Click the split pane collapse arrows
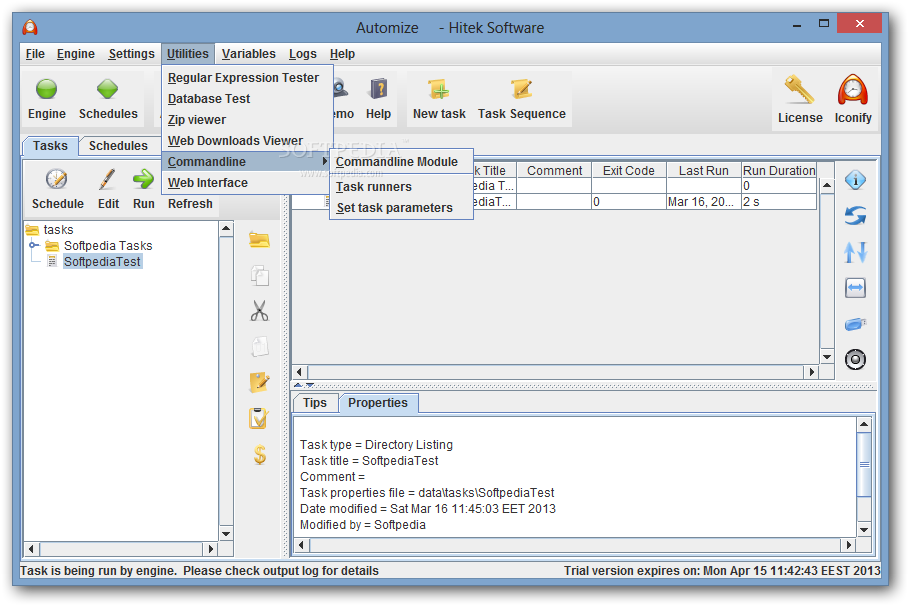This screenshot has height=606, width=909. click(304, 384)
